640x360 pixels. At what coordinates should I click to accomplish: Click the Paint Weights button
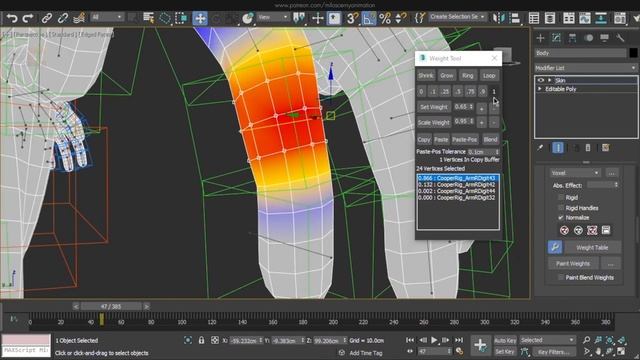(x=573, y=264)
